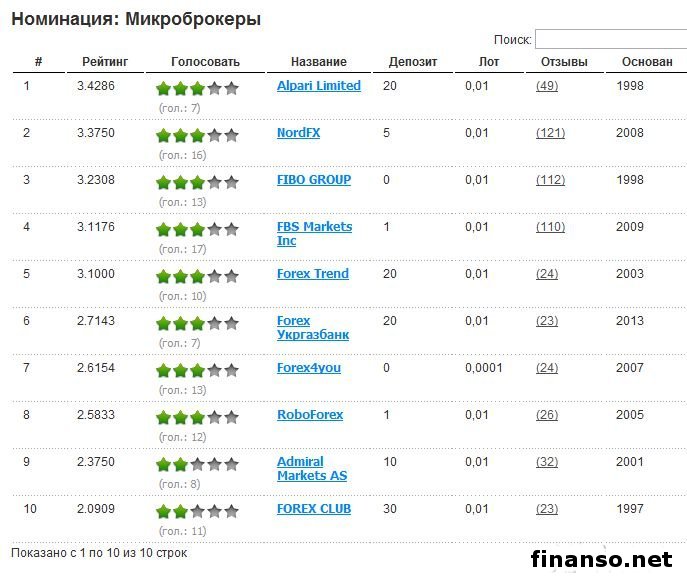
Task: Sort table by Рейтинг column header
Action: 105,62
